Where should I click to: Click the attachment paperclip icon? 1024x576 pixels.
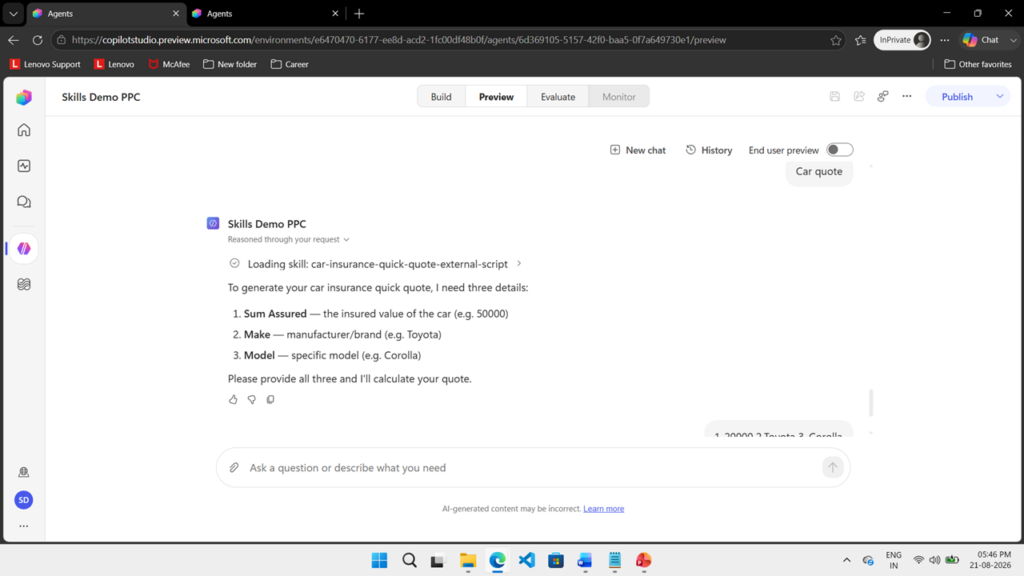coord(234,468)
